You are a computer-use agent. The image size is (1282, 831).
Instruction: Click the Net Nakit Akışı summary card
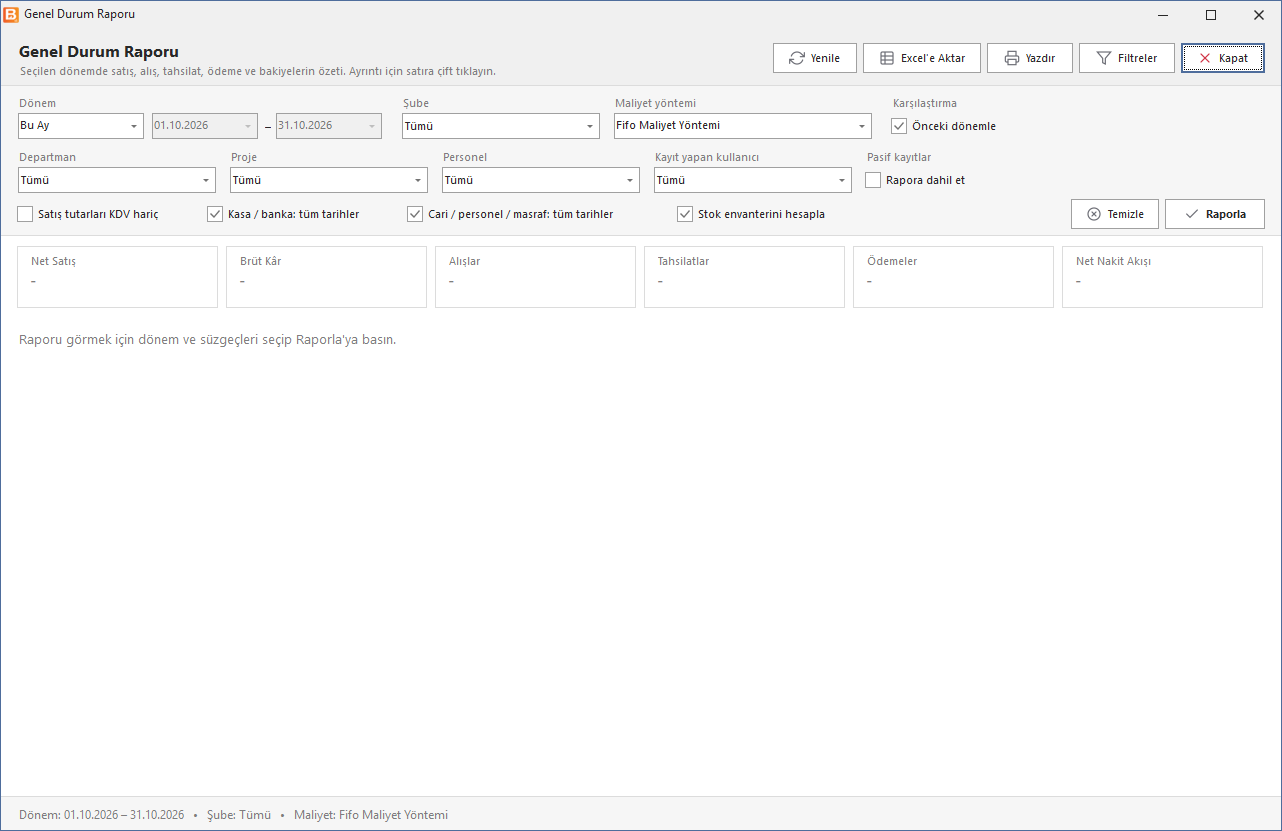tap(1162, 277)
